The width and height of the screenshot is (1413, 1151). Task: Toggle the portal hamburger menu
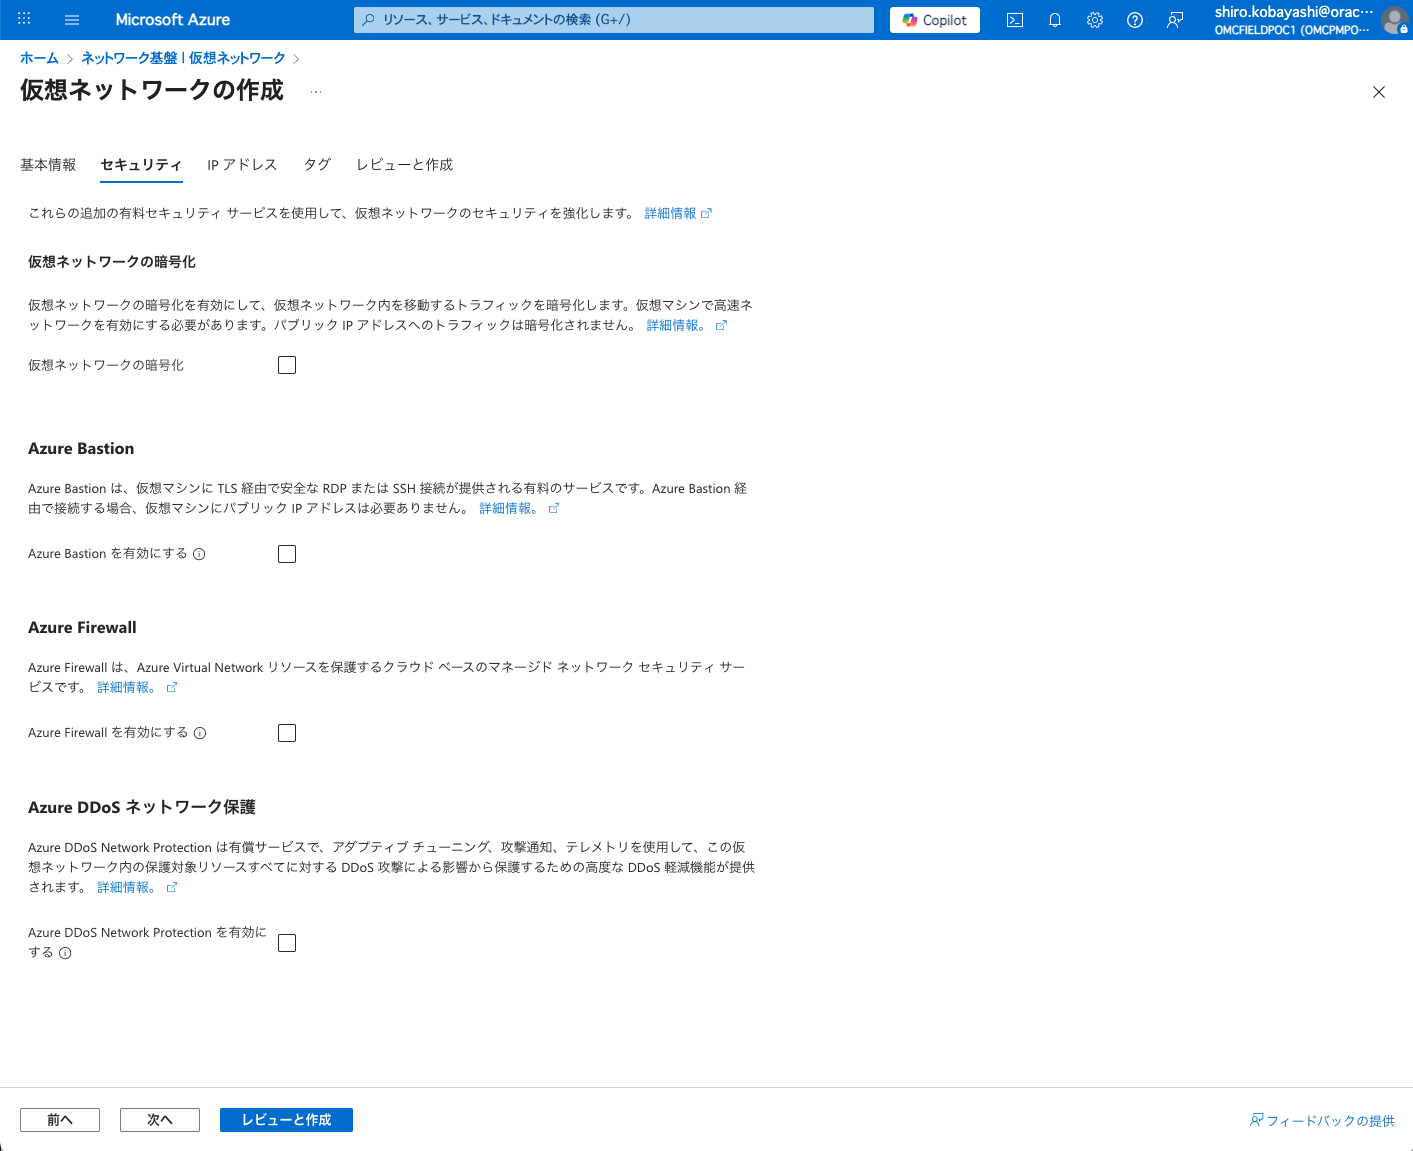click(x=71, y=19)
